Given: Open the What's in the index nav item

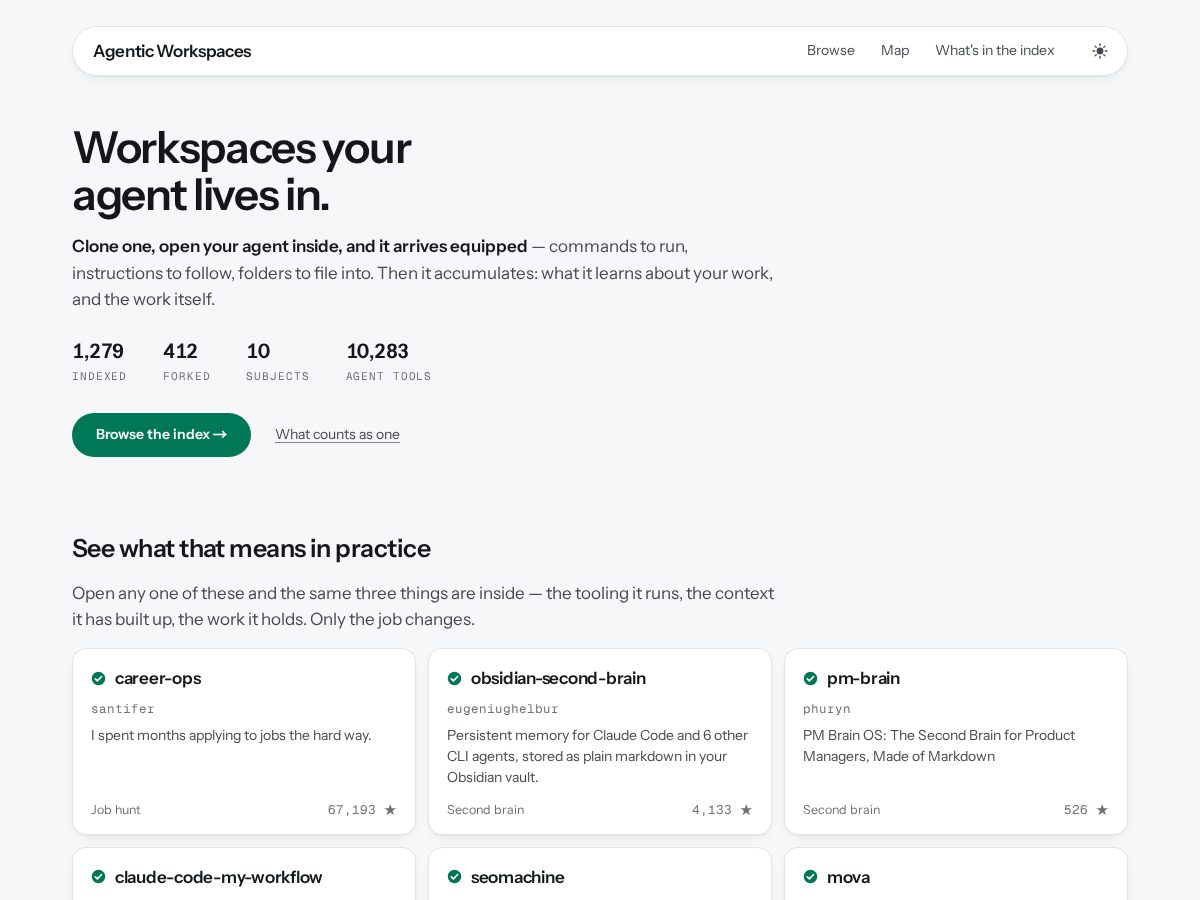Looking at the screenshot, I should 995,51.
